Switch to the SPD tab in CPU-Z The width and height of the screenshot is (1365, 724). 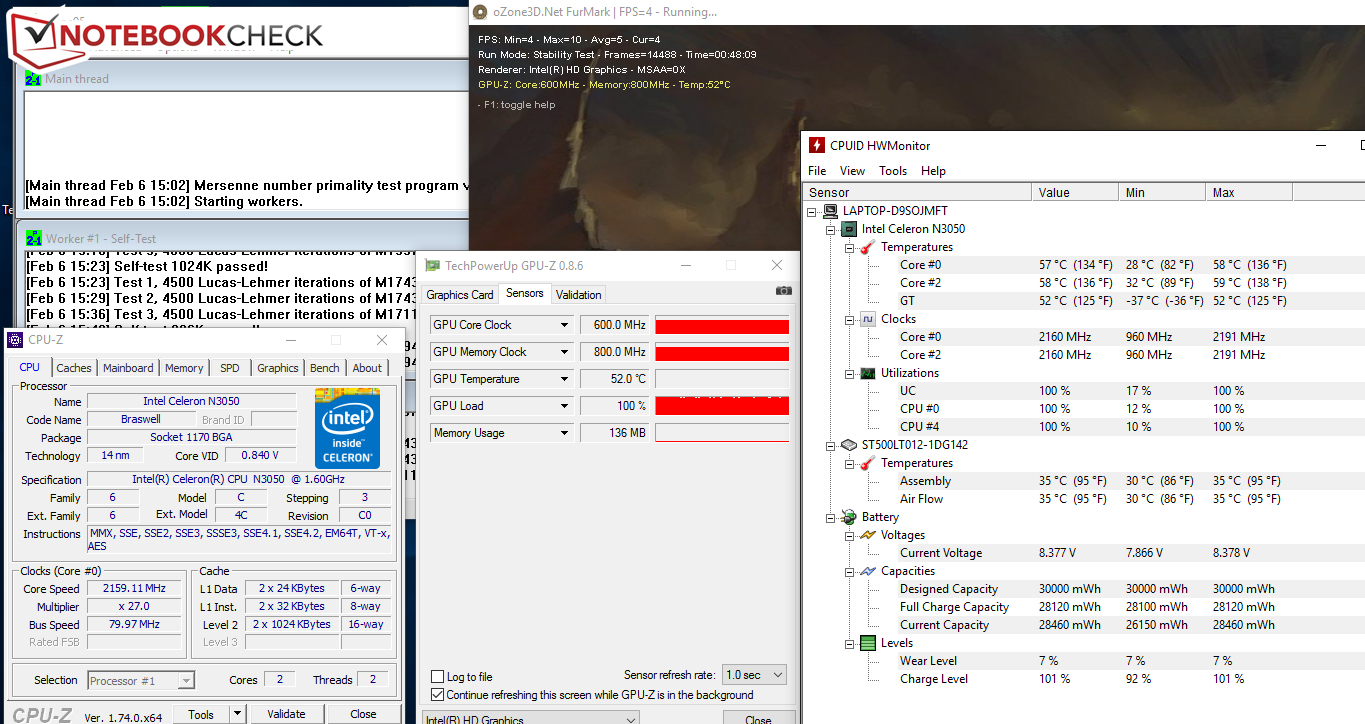coord(230,368)
